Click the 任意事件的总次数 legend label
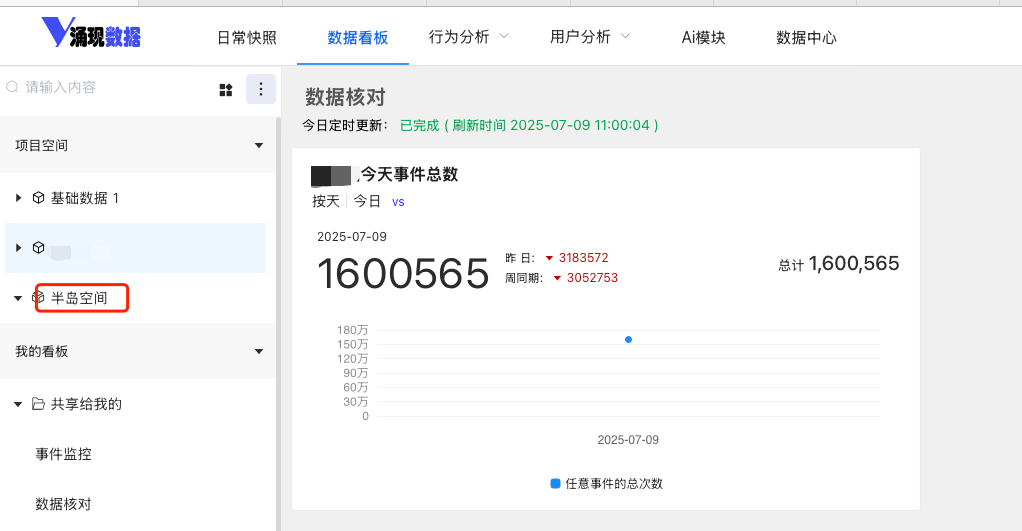Screen dimensions: 1022x531 [x=614, y=483]
